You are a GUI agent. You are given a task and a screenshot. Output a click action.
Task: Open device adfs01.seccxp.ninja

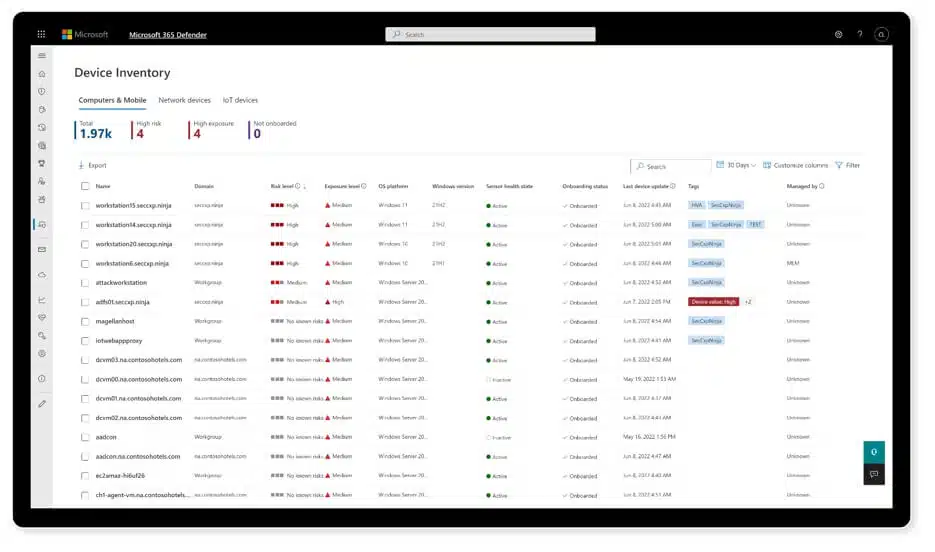point(123,302)
